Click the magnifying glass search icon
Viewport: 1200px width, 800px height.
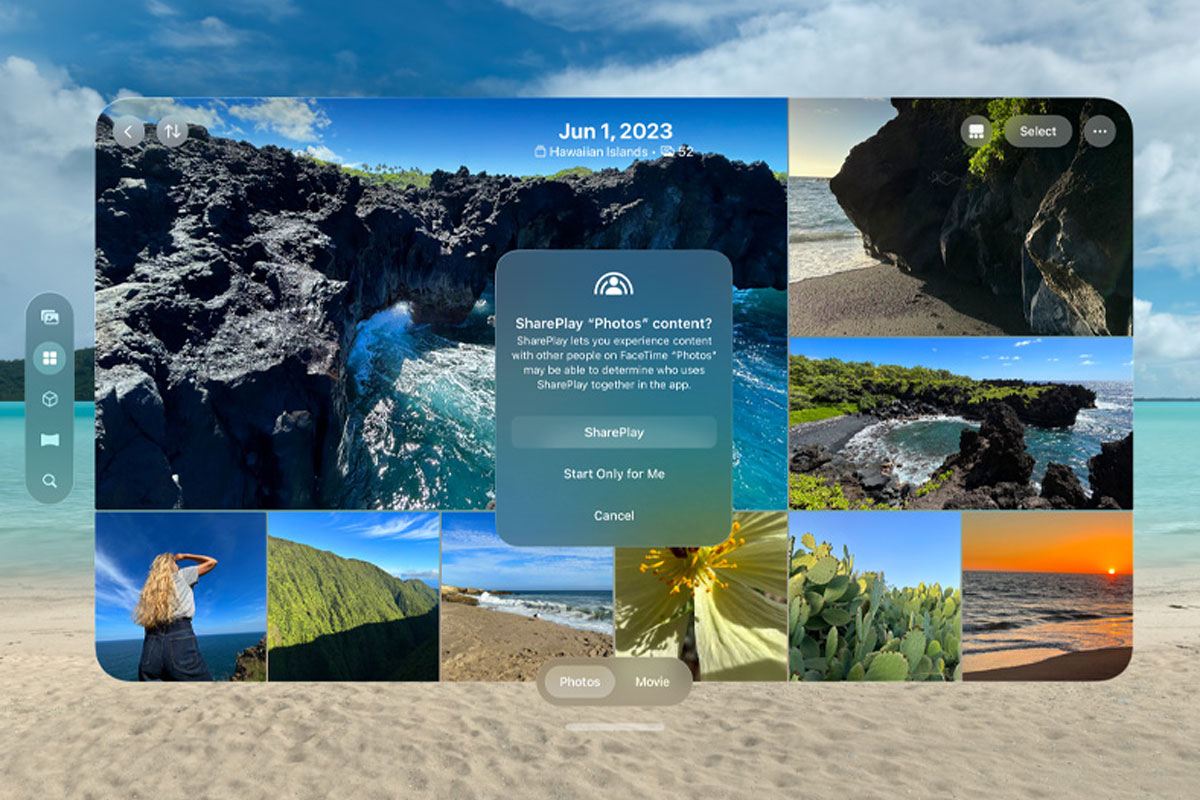[49, 481]
